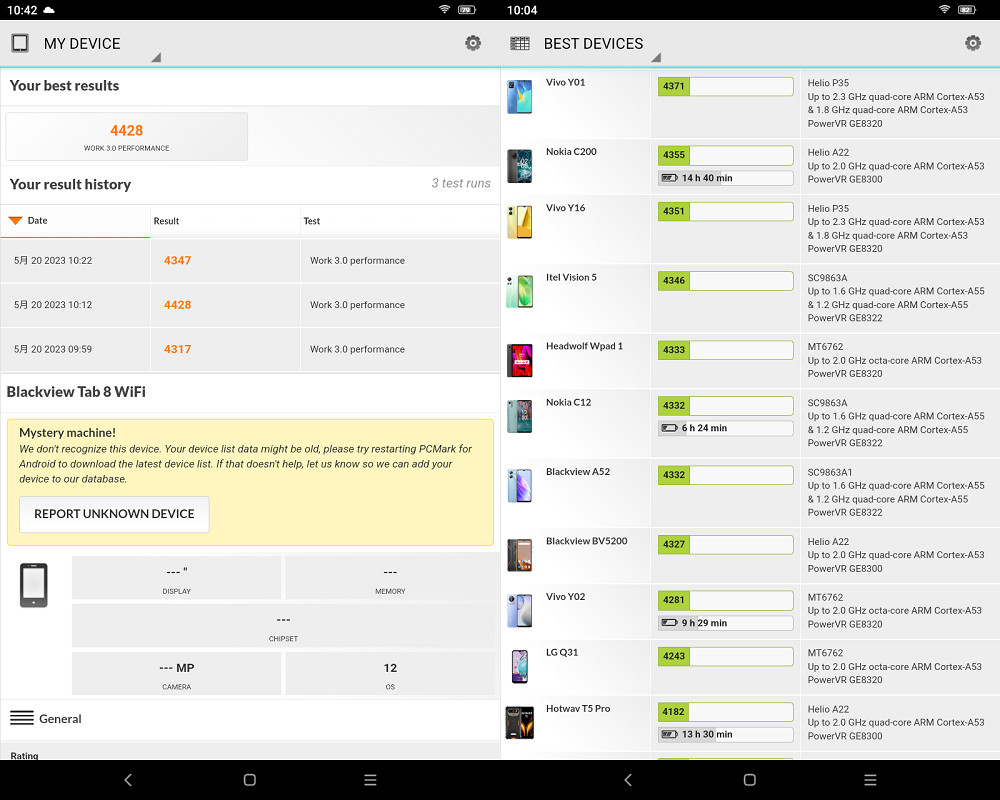Screen dimensions: 1000x800
Task: Open Hotwav T5 Pro device thumbnail
Action: pyautogui.click(x=520, y=723)
